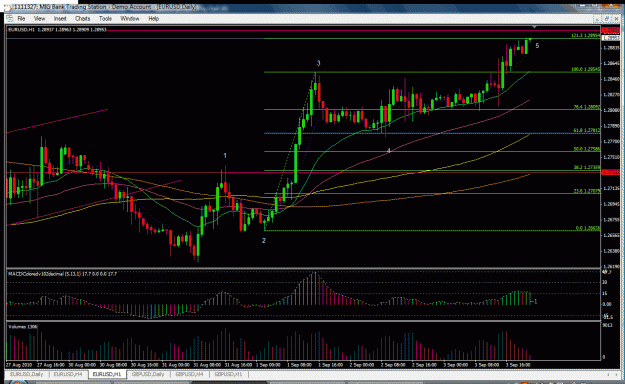Click the application icon beside File menu
This screenshot has width=625, height=384.
[x=9, y=18]
